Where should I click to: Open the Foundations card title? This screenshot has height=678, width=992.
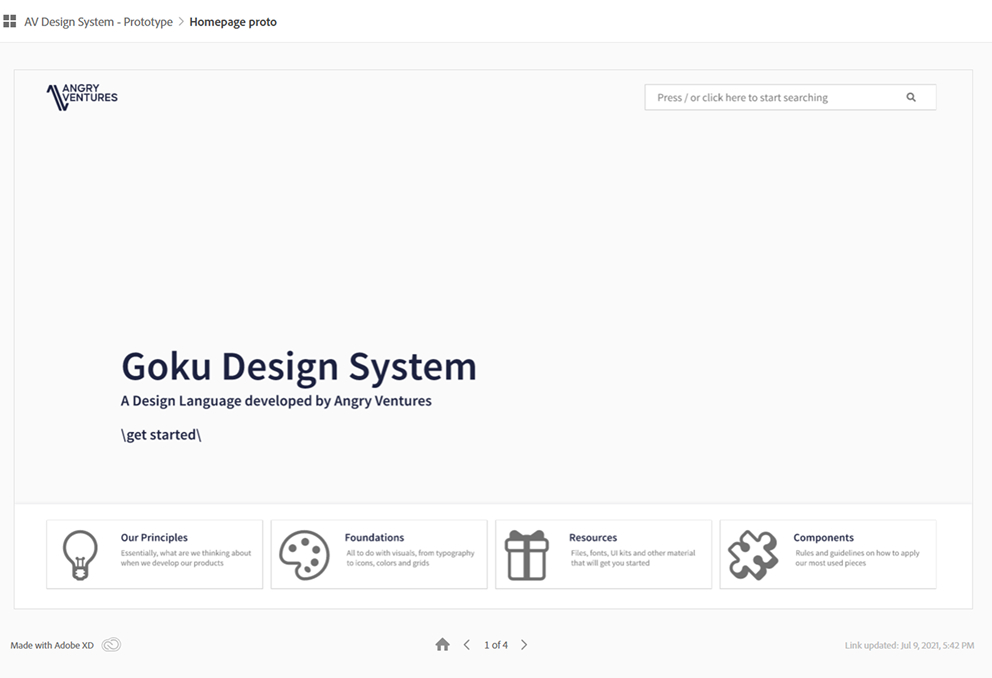(x=374, y=538)
